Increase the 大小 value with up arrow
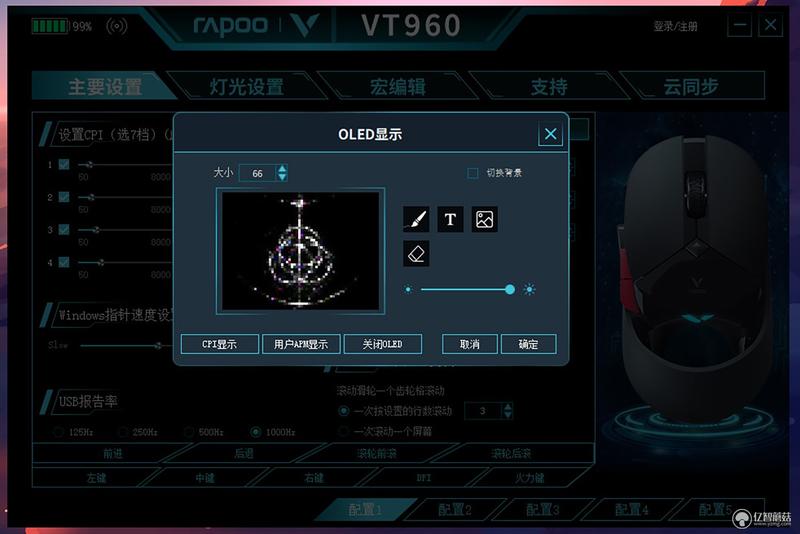The image size is (800, 534). pyautogui.click(x=282, y=168)
